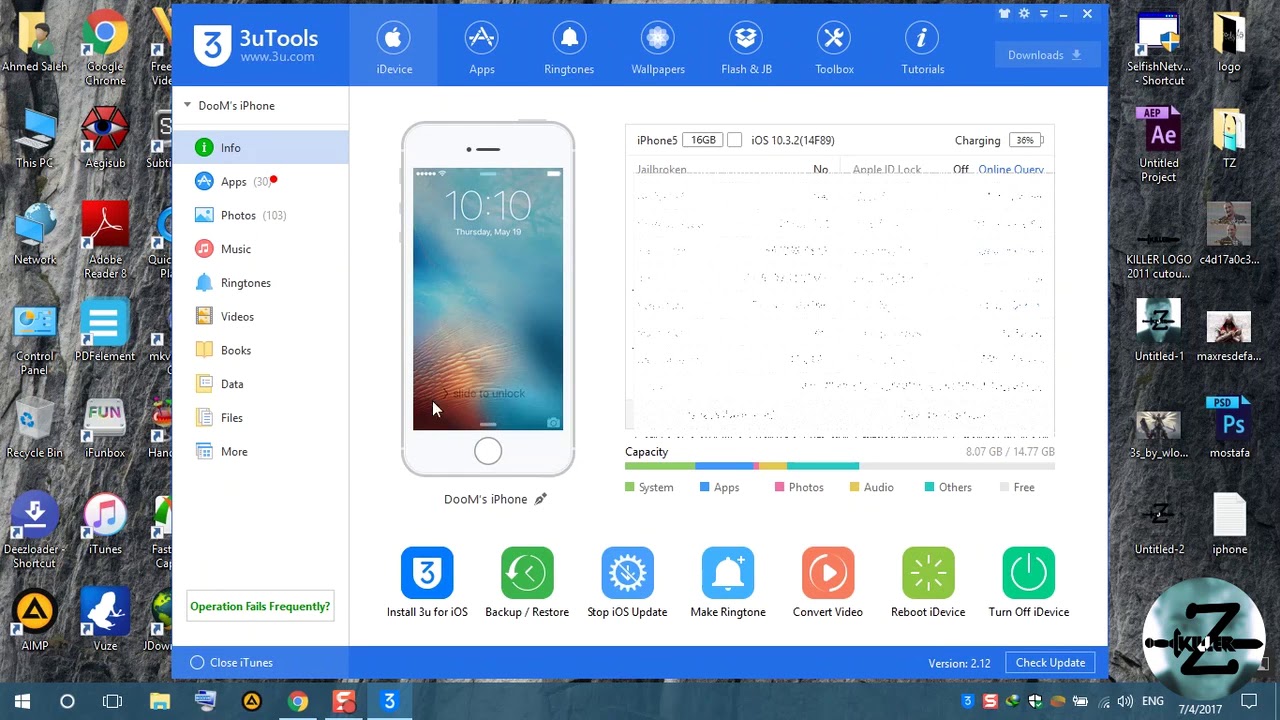Open the iDevice tab
Screen dimensions: 1280x720
pos(394,48)
